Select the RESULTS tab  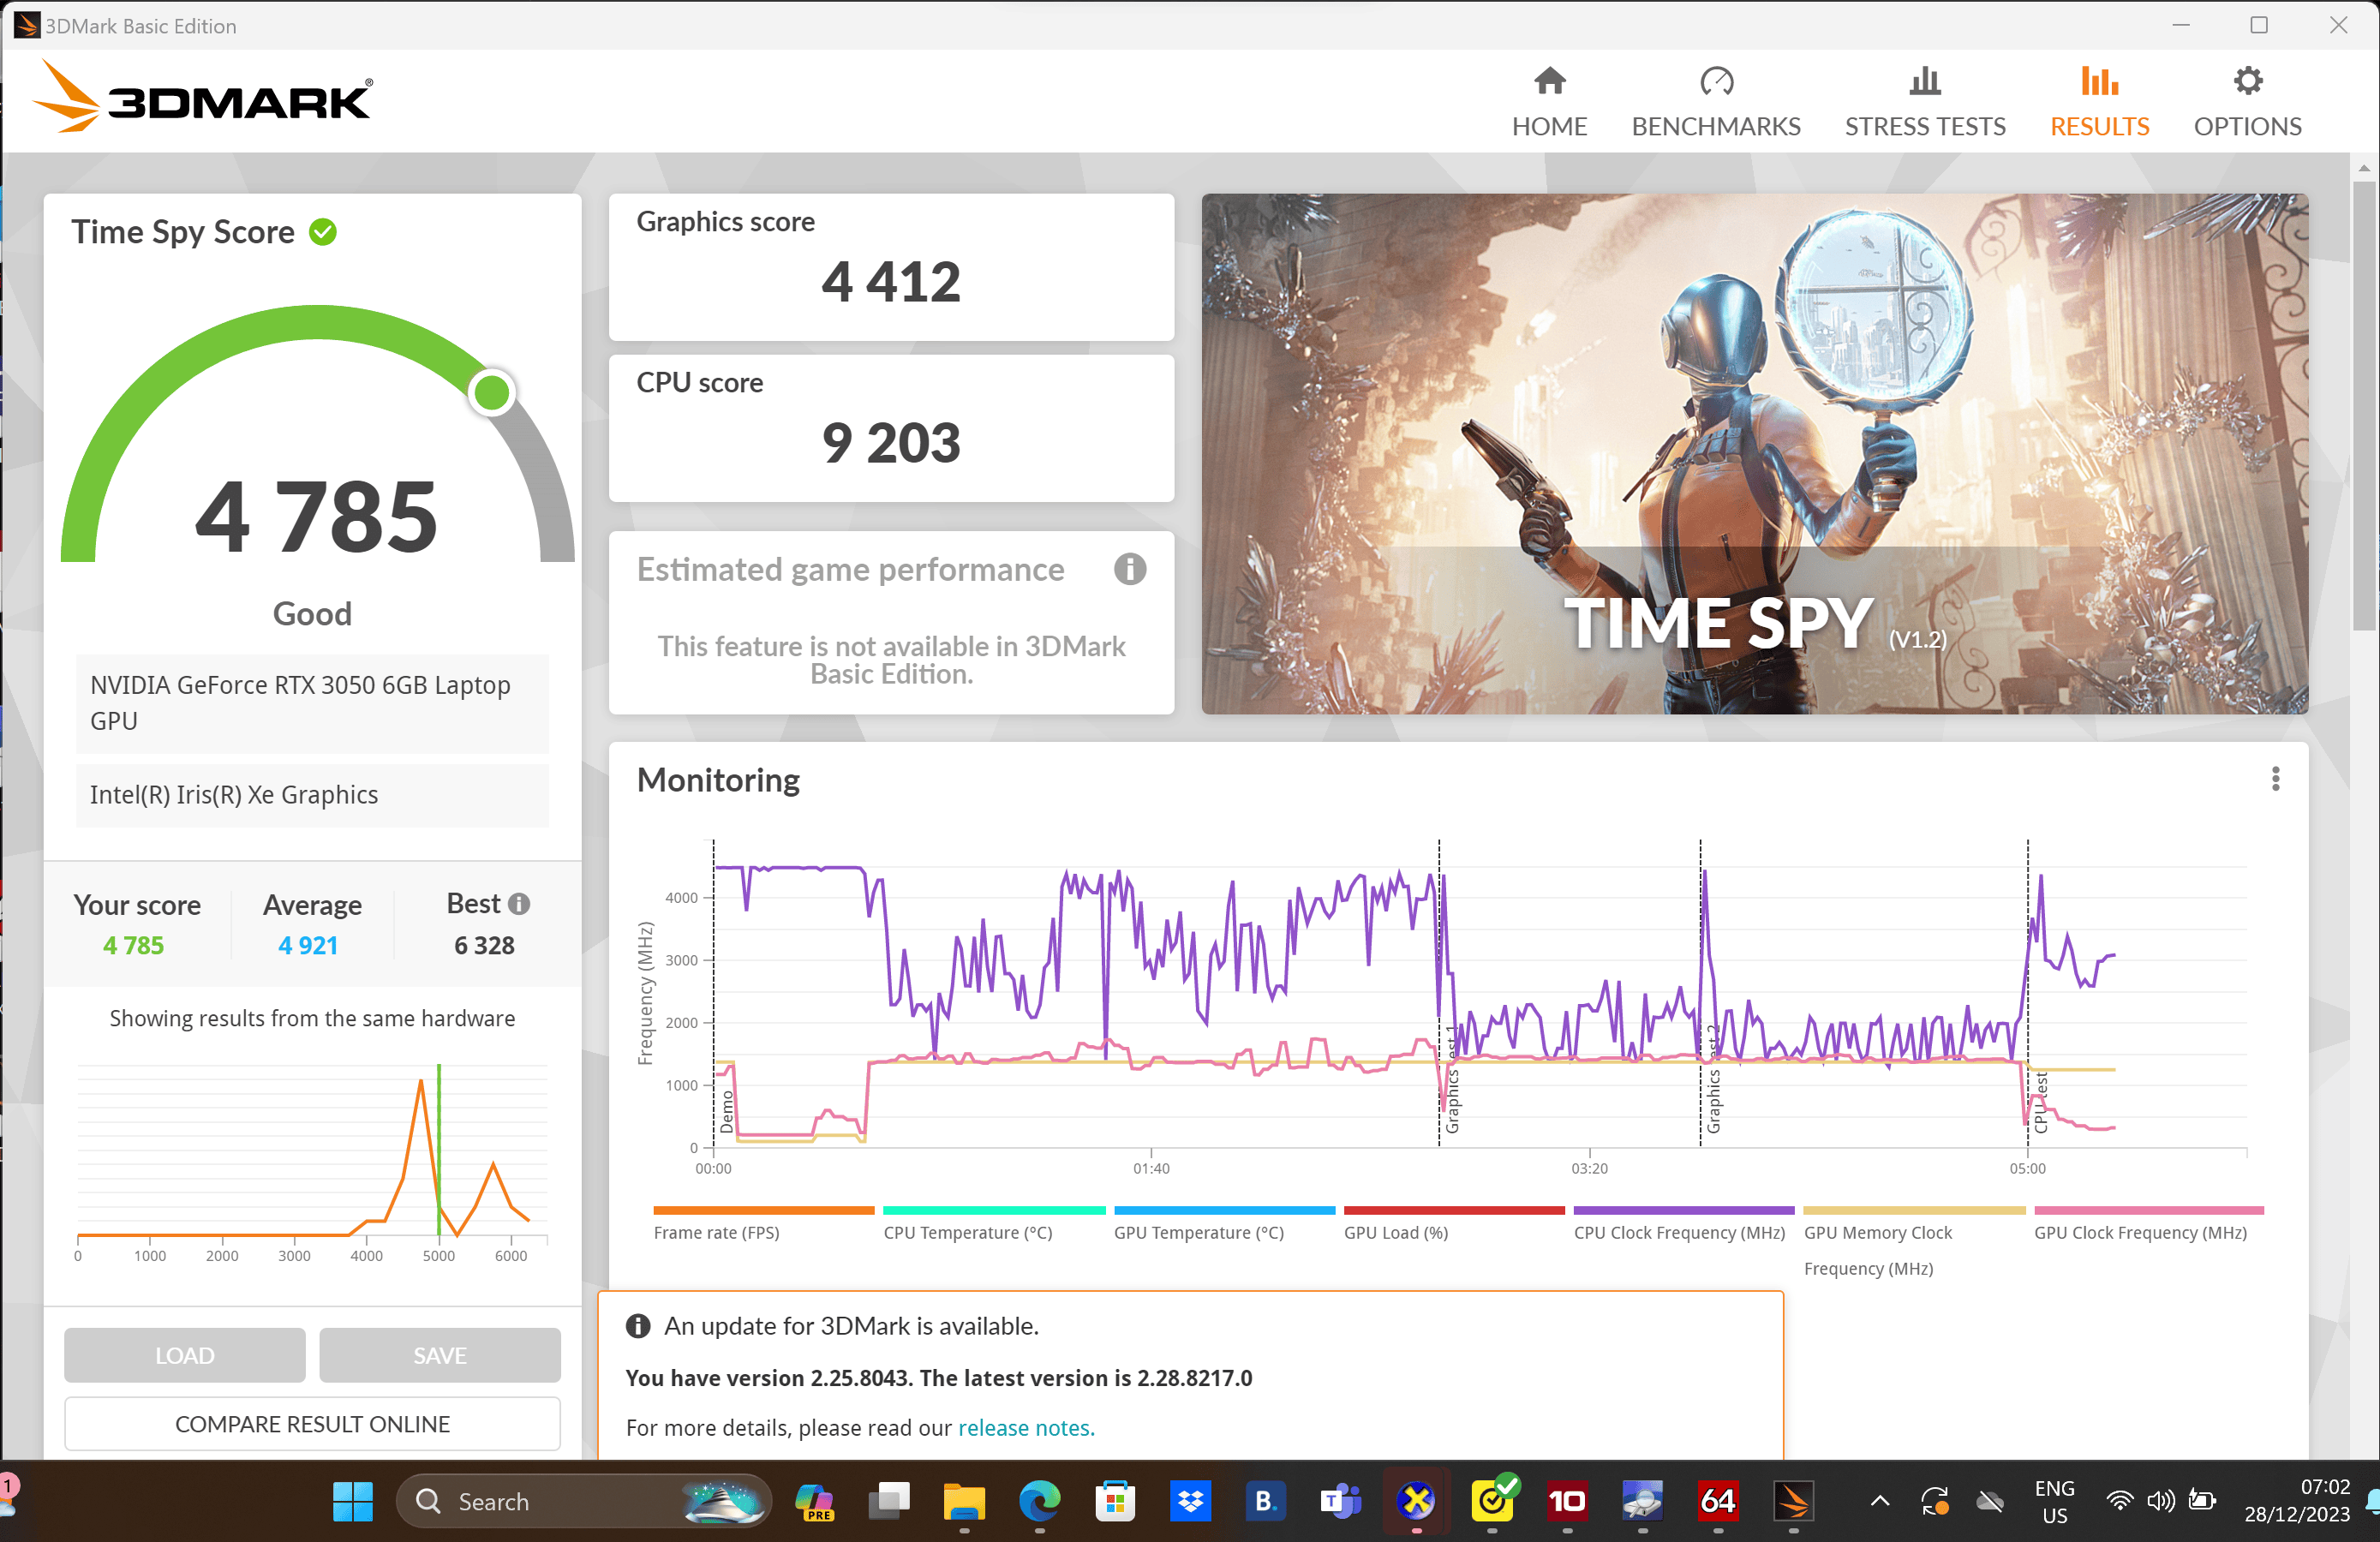pyautogui.click(x=2099, y=102)
